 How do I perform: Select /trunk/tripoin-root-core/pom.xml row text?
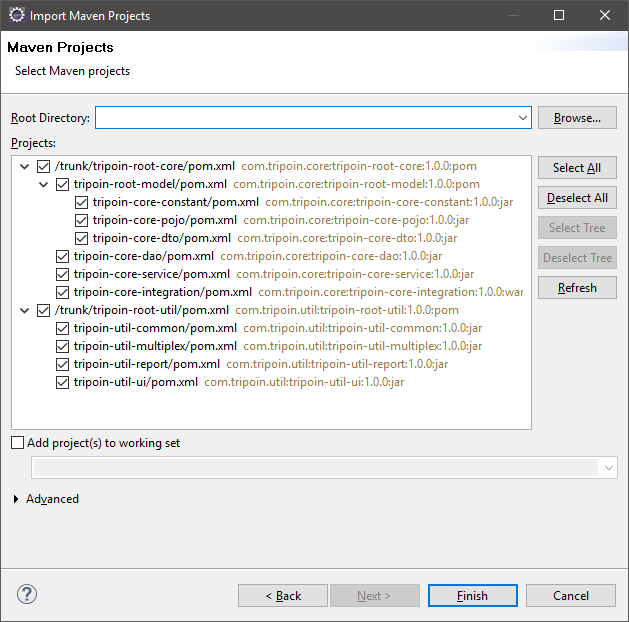coord(145,166)
